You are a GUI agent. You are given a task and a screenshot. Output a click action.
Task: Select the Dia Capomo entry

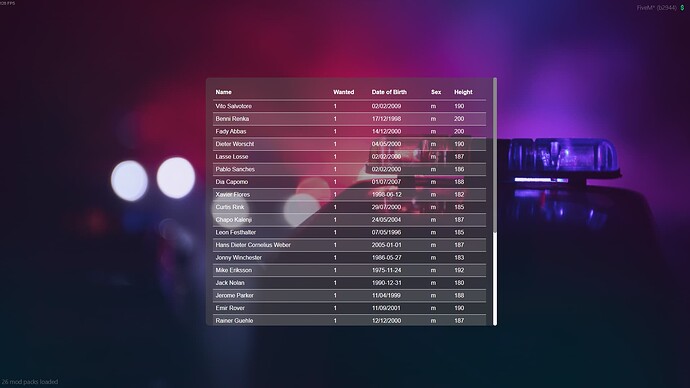pos(349,182)
